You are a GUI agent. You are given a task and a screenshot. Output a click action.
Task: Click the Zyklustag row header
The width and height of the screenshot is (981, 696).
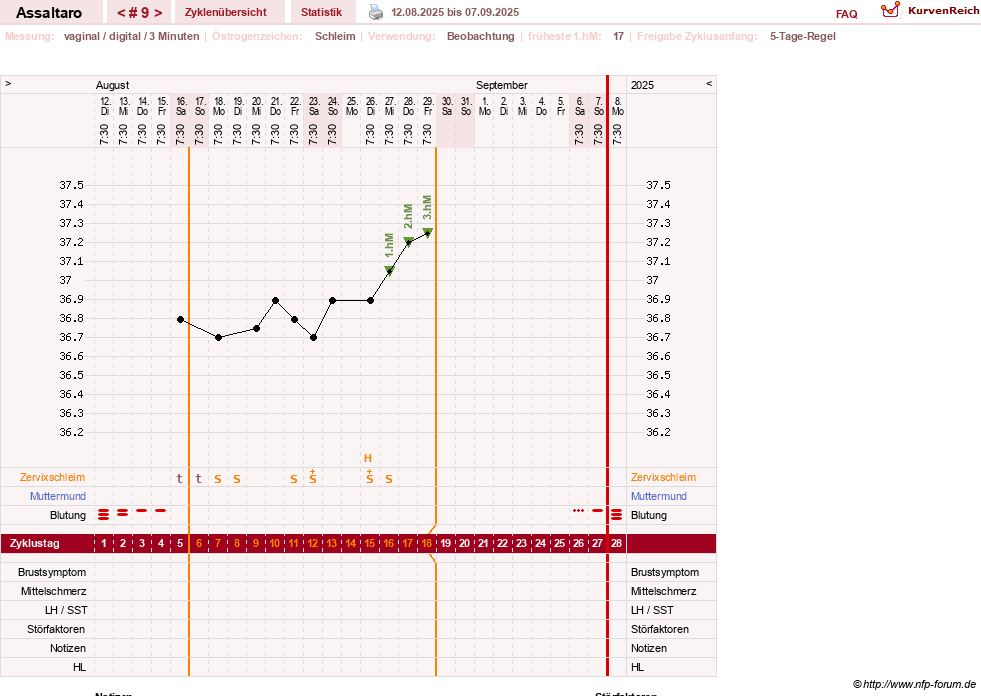(x=35, y=543)
